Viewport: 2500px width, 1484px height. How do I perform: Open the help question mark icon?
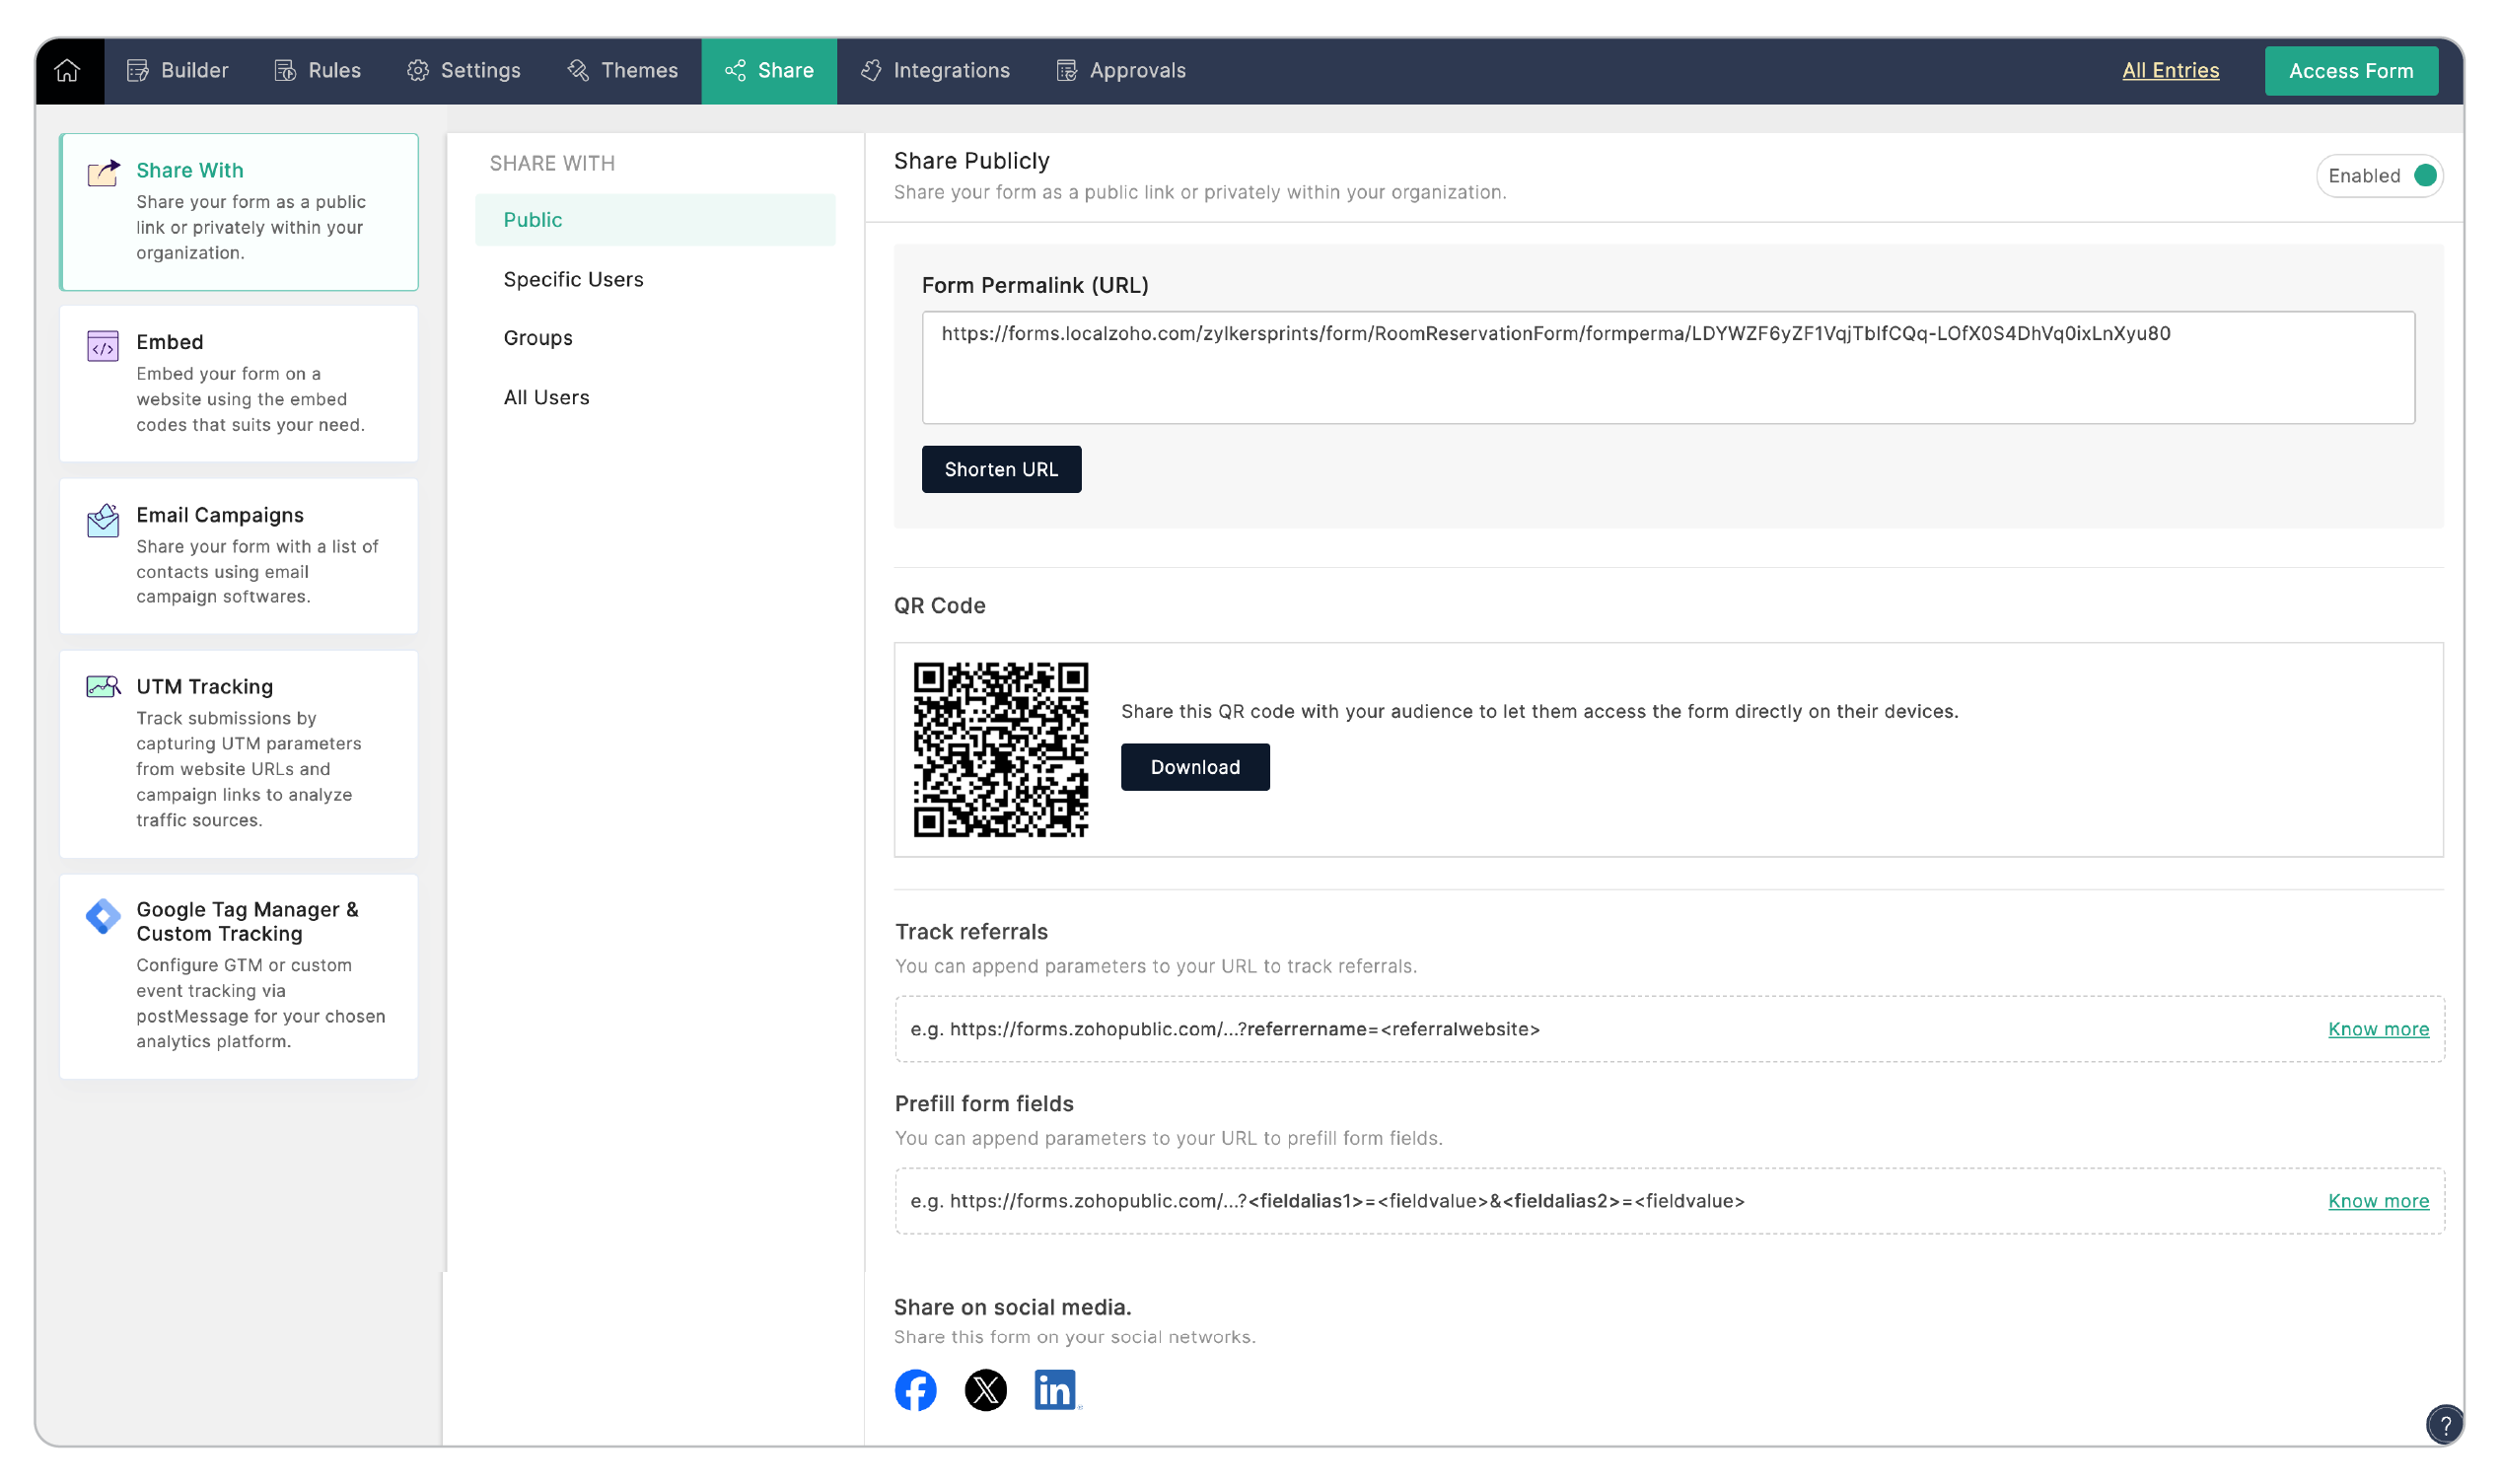coord(2444,1424)
